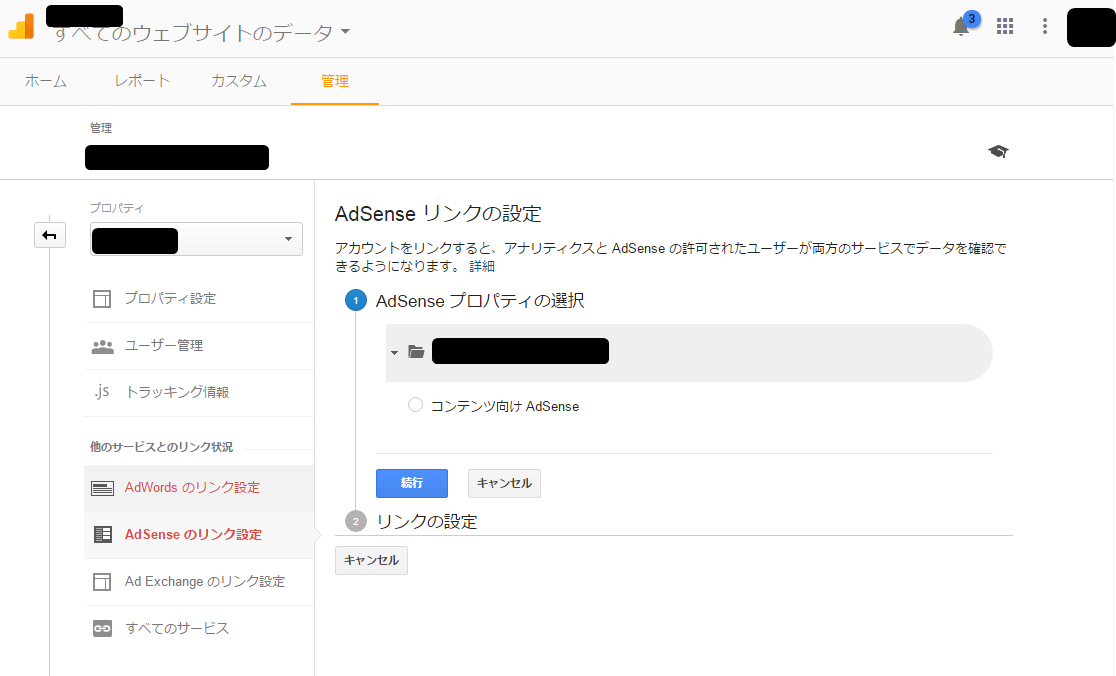
Task: Open the すべてのウェブサイトのデータ view selector
Action: tap(202, 33)
